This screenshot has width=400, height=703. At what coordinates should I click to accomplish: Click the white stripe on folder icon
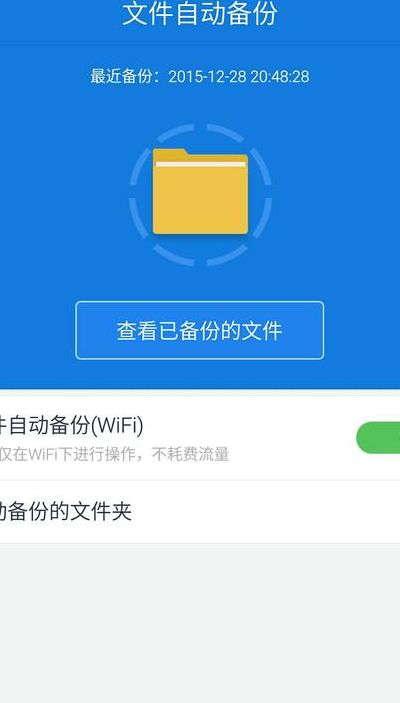200,164
